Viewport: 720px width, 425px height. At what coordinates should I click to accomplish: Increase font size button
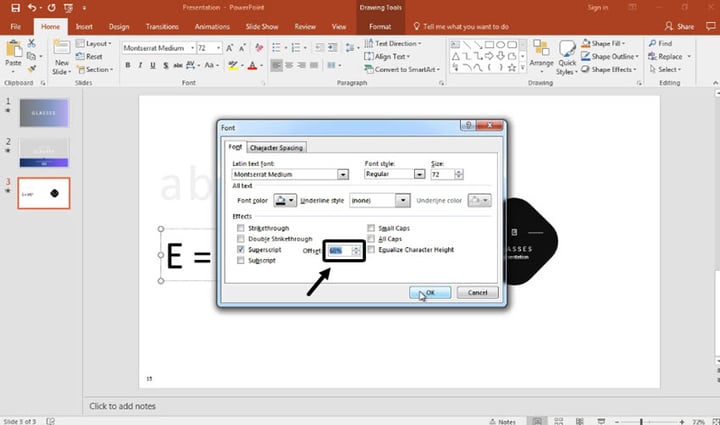click(x=230, y=48)
